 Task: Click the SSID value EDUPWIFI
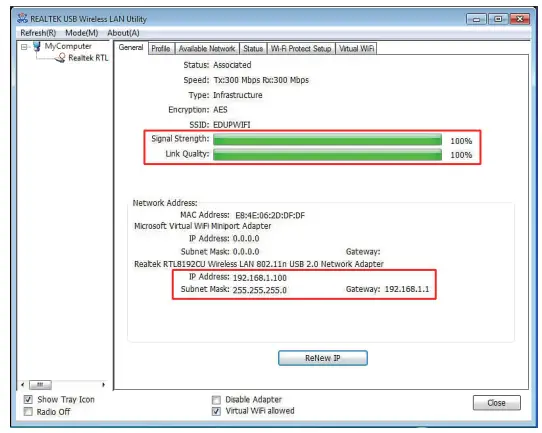[x=232, y=125]
